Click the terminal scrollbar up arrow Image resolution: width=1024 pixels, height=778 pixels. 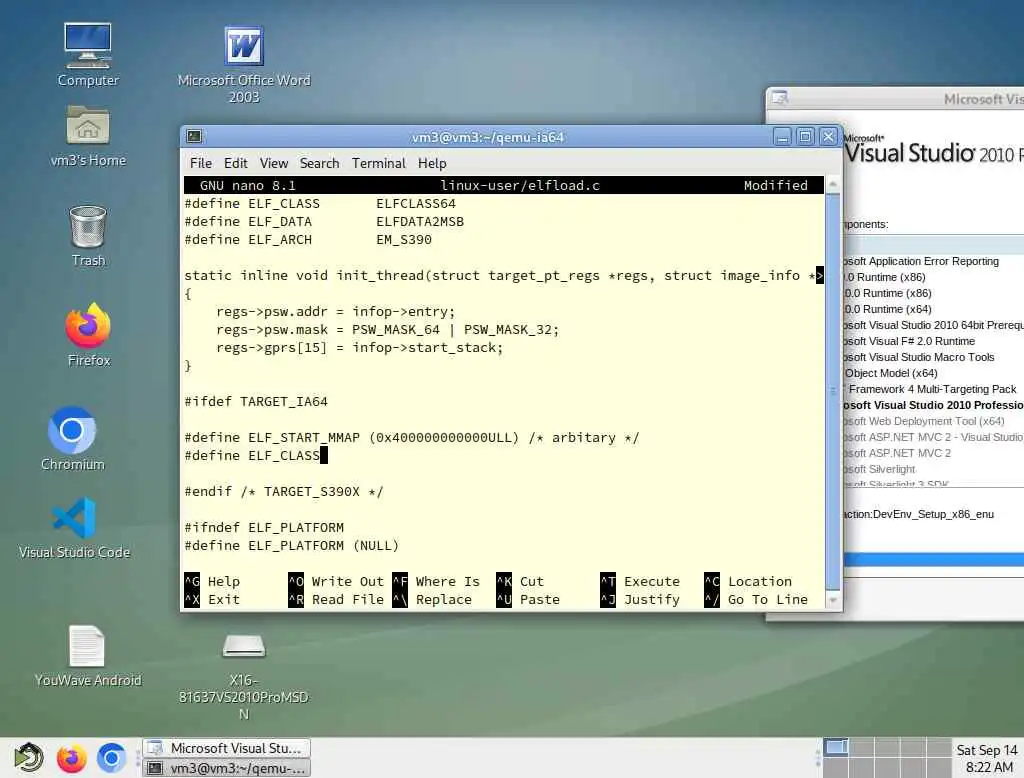pos(833,185)
